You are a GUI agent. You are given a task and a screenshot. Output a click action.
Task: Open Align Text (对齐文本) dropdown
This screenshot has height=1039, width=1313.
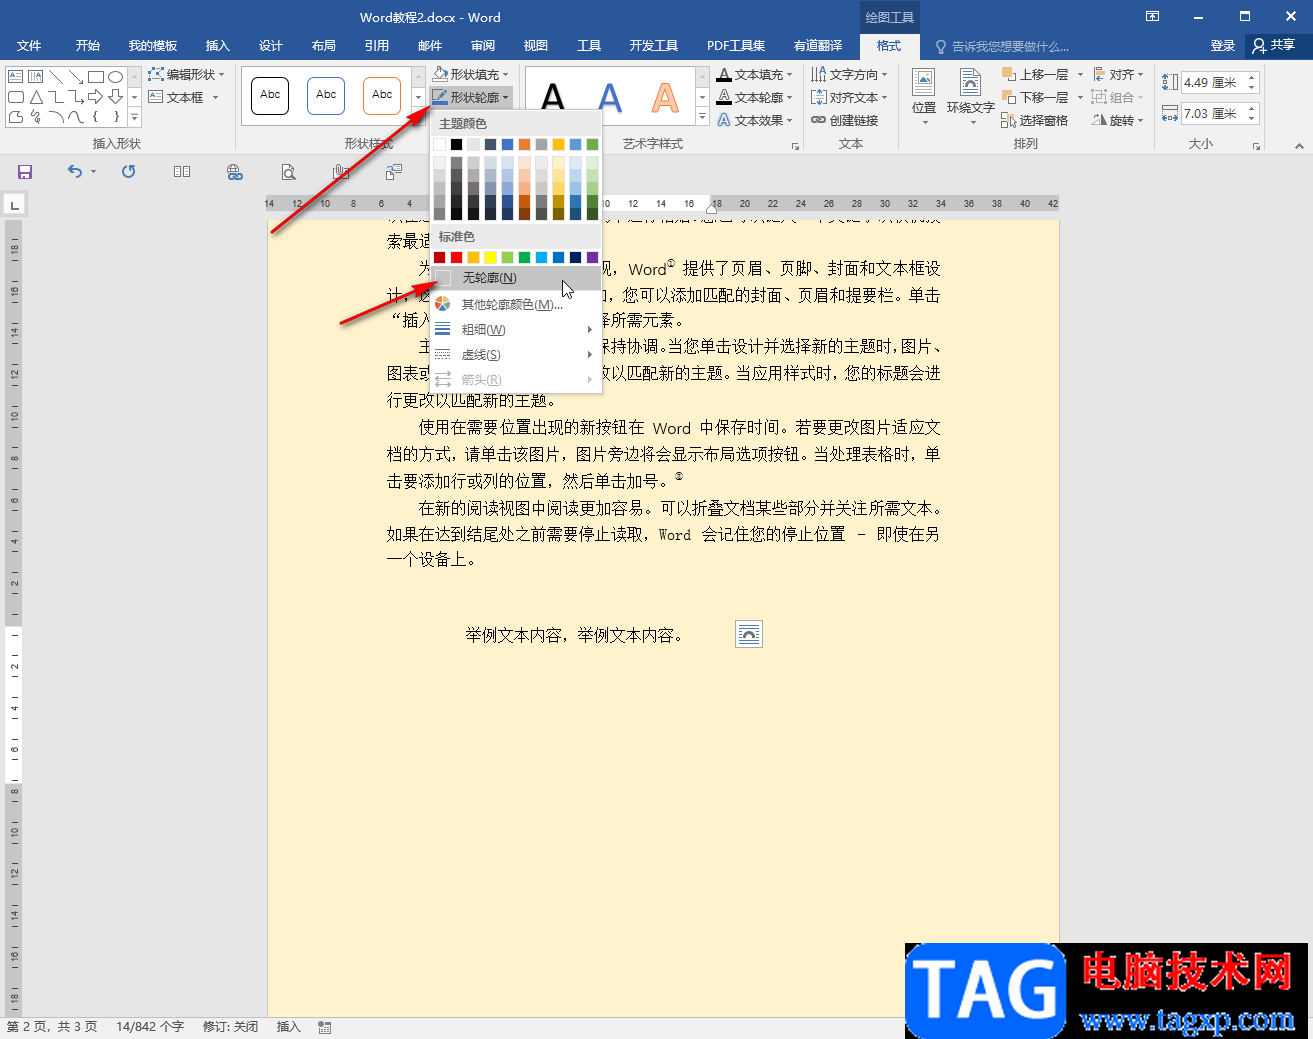click(849, 97)
